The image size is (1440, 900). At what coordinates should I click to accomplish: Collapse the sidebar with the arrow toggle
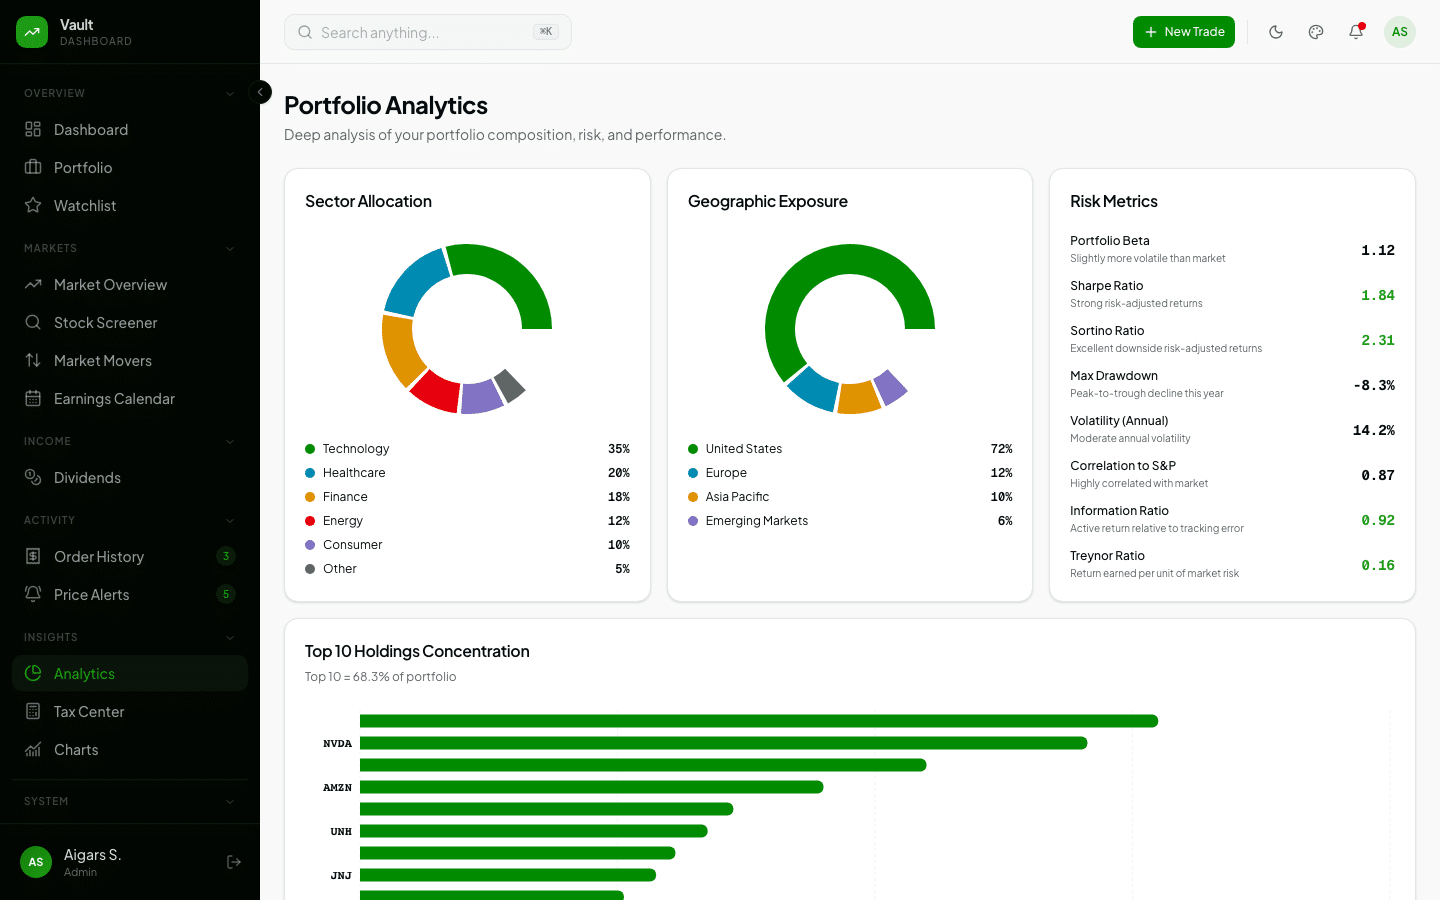coord(260,92)
